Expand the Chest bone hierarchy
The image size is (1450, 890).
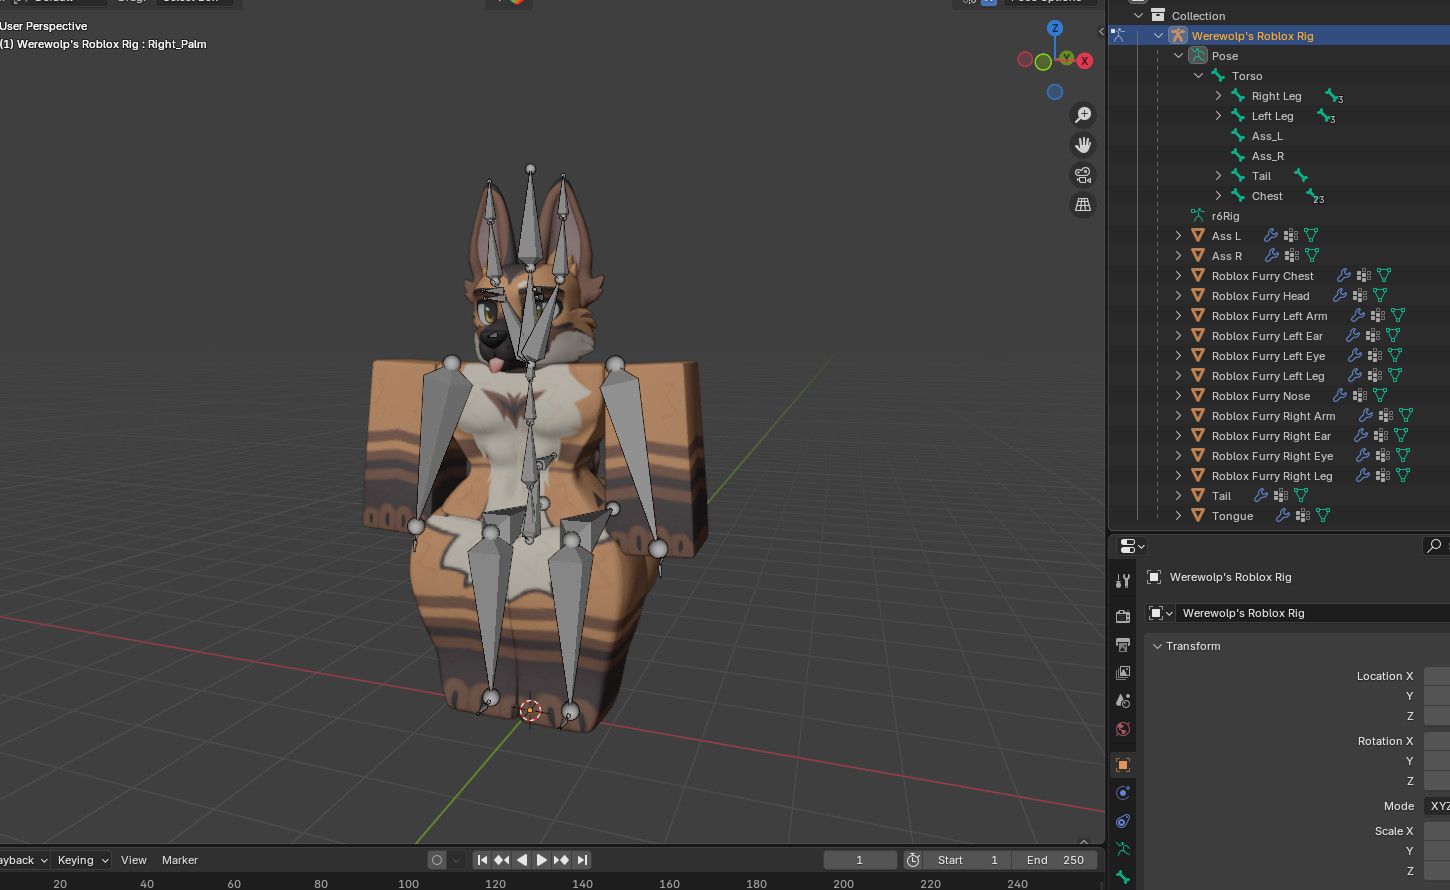[x=1218, y=196]
